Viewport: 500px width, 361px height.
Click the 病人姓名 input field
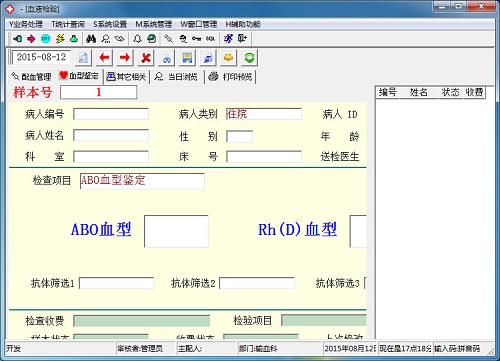tap(111, 135)
